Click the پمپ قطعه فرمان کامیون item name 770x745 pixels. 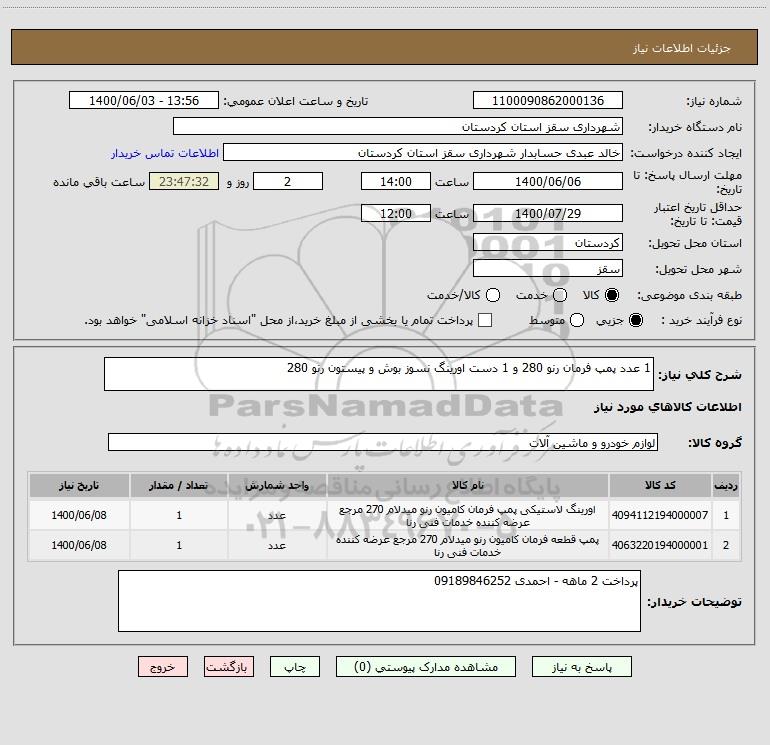[468, 546]
